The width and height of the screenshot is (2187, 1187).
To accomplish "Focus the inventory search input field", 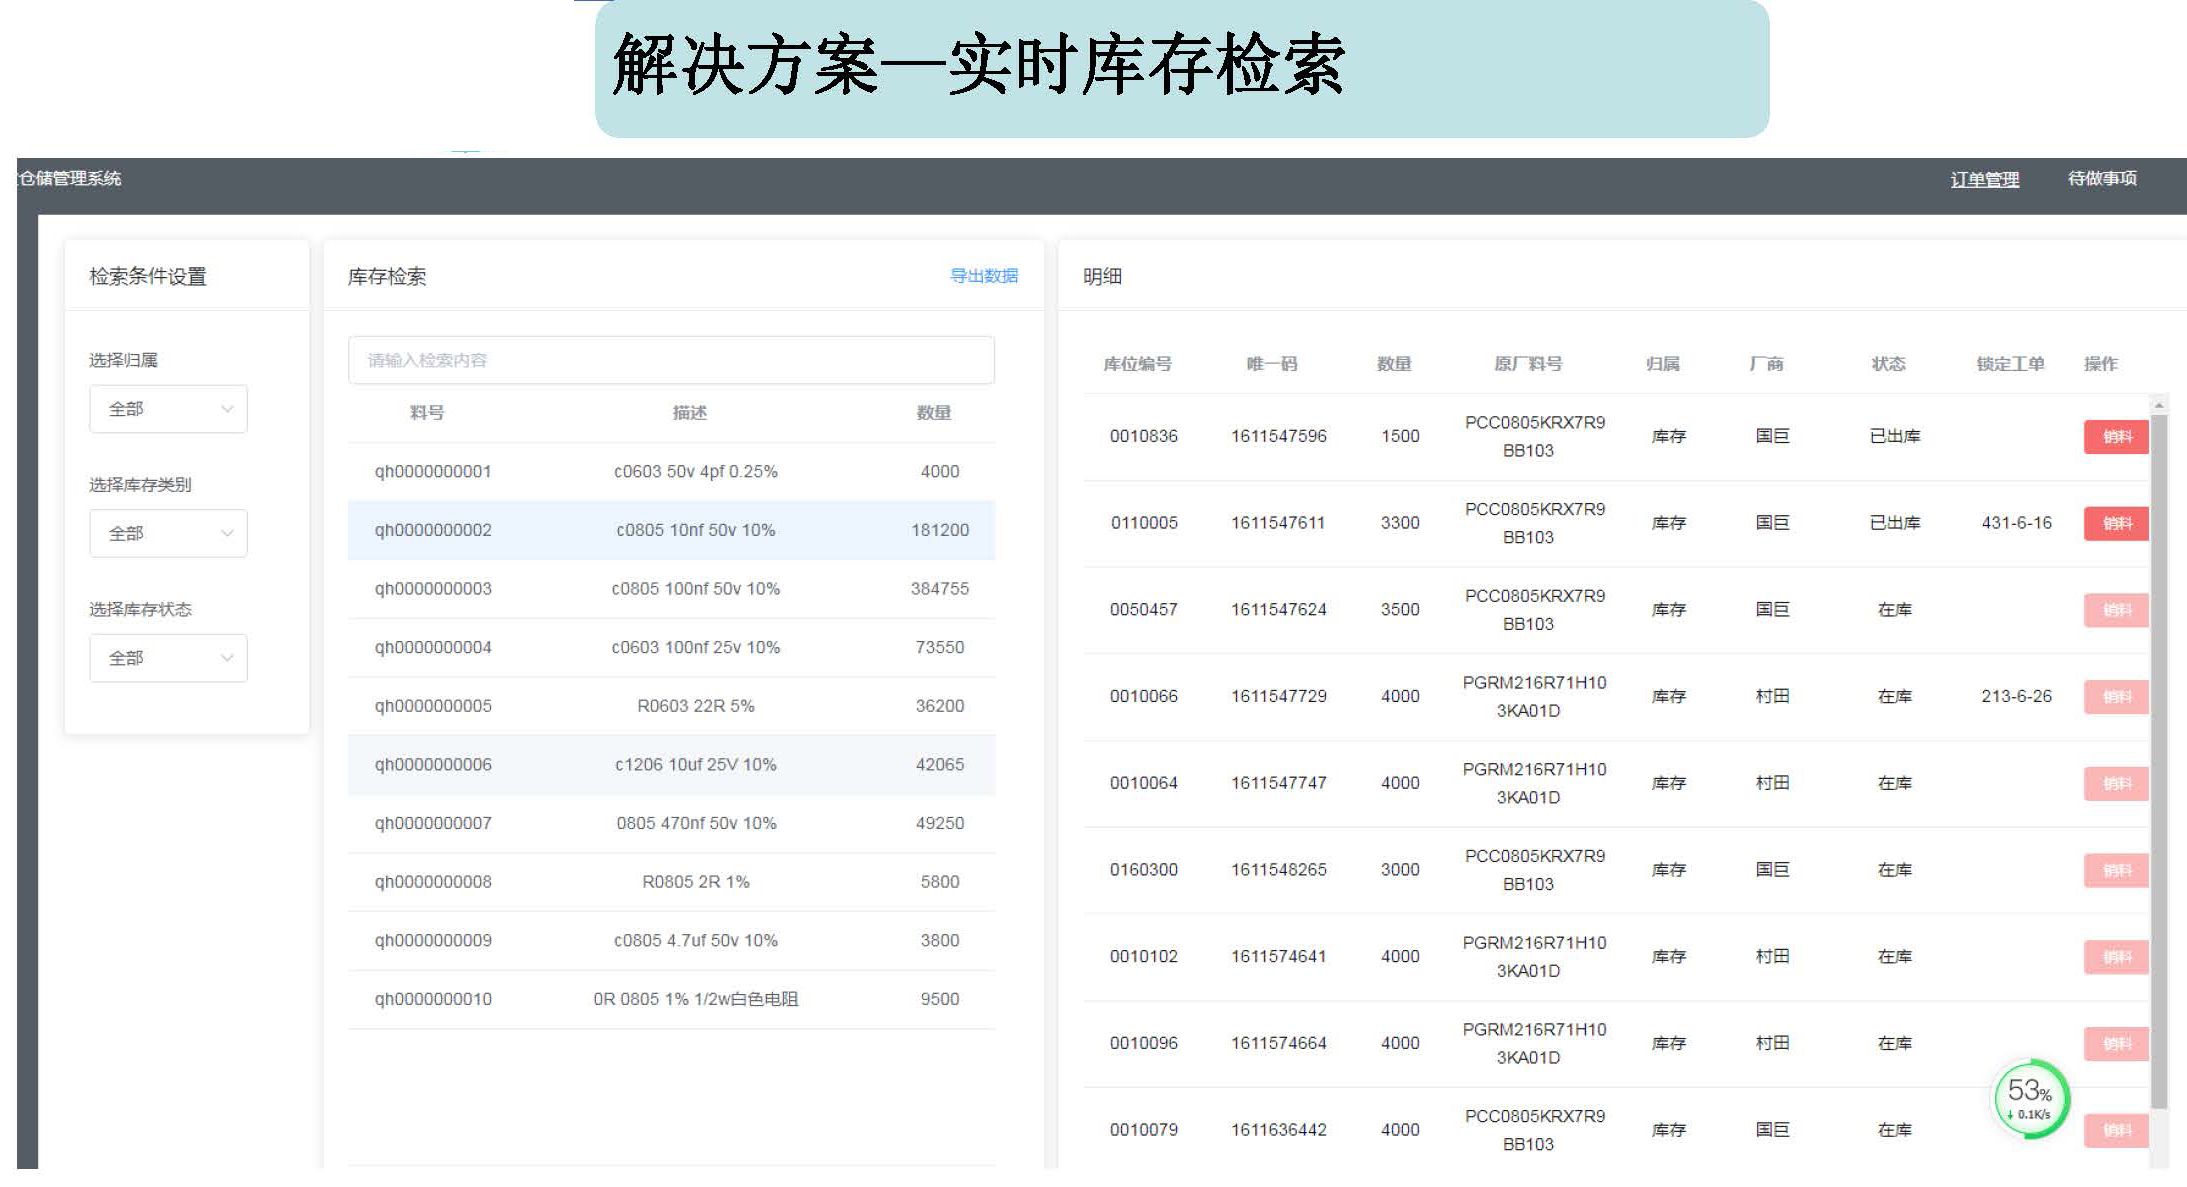I will [671, 360].
